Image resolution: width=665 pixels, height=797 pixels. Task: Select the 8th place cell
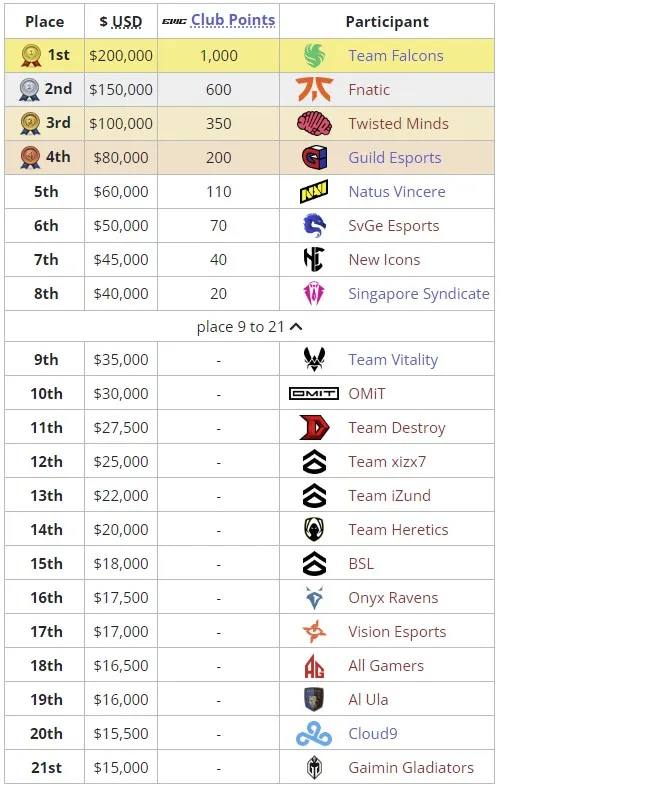coord(45,294)
